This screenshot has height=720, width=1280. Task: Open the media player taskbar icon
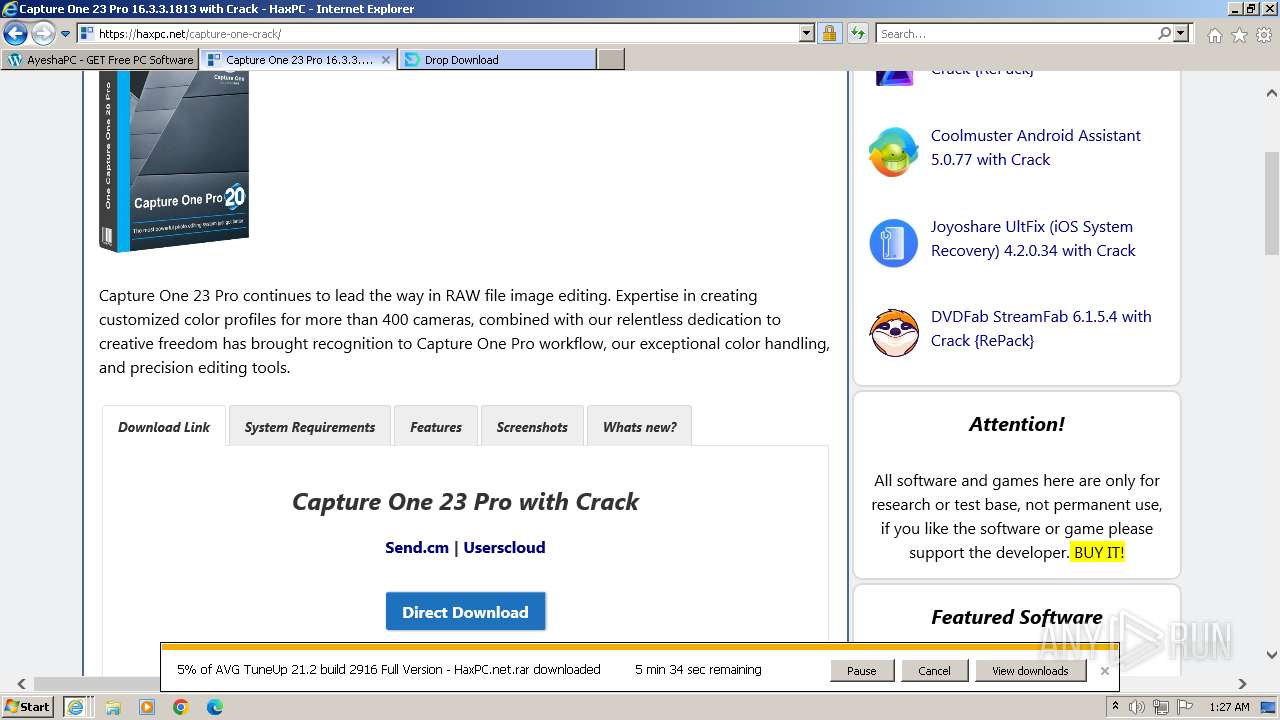(x=147, y=707)
